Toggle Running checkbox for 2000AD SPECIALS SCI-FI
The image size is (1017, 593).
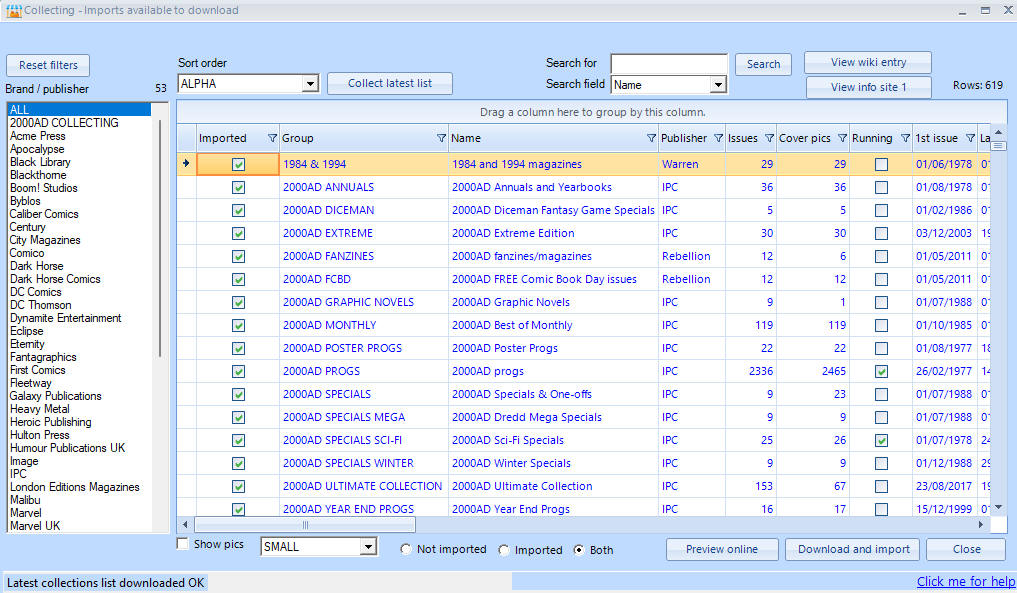tap(881, 441)
